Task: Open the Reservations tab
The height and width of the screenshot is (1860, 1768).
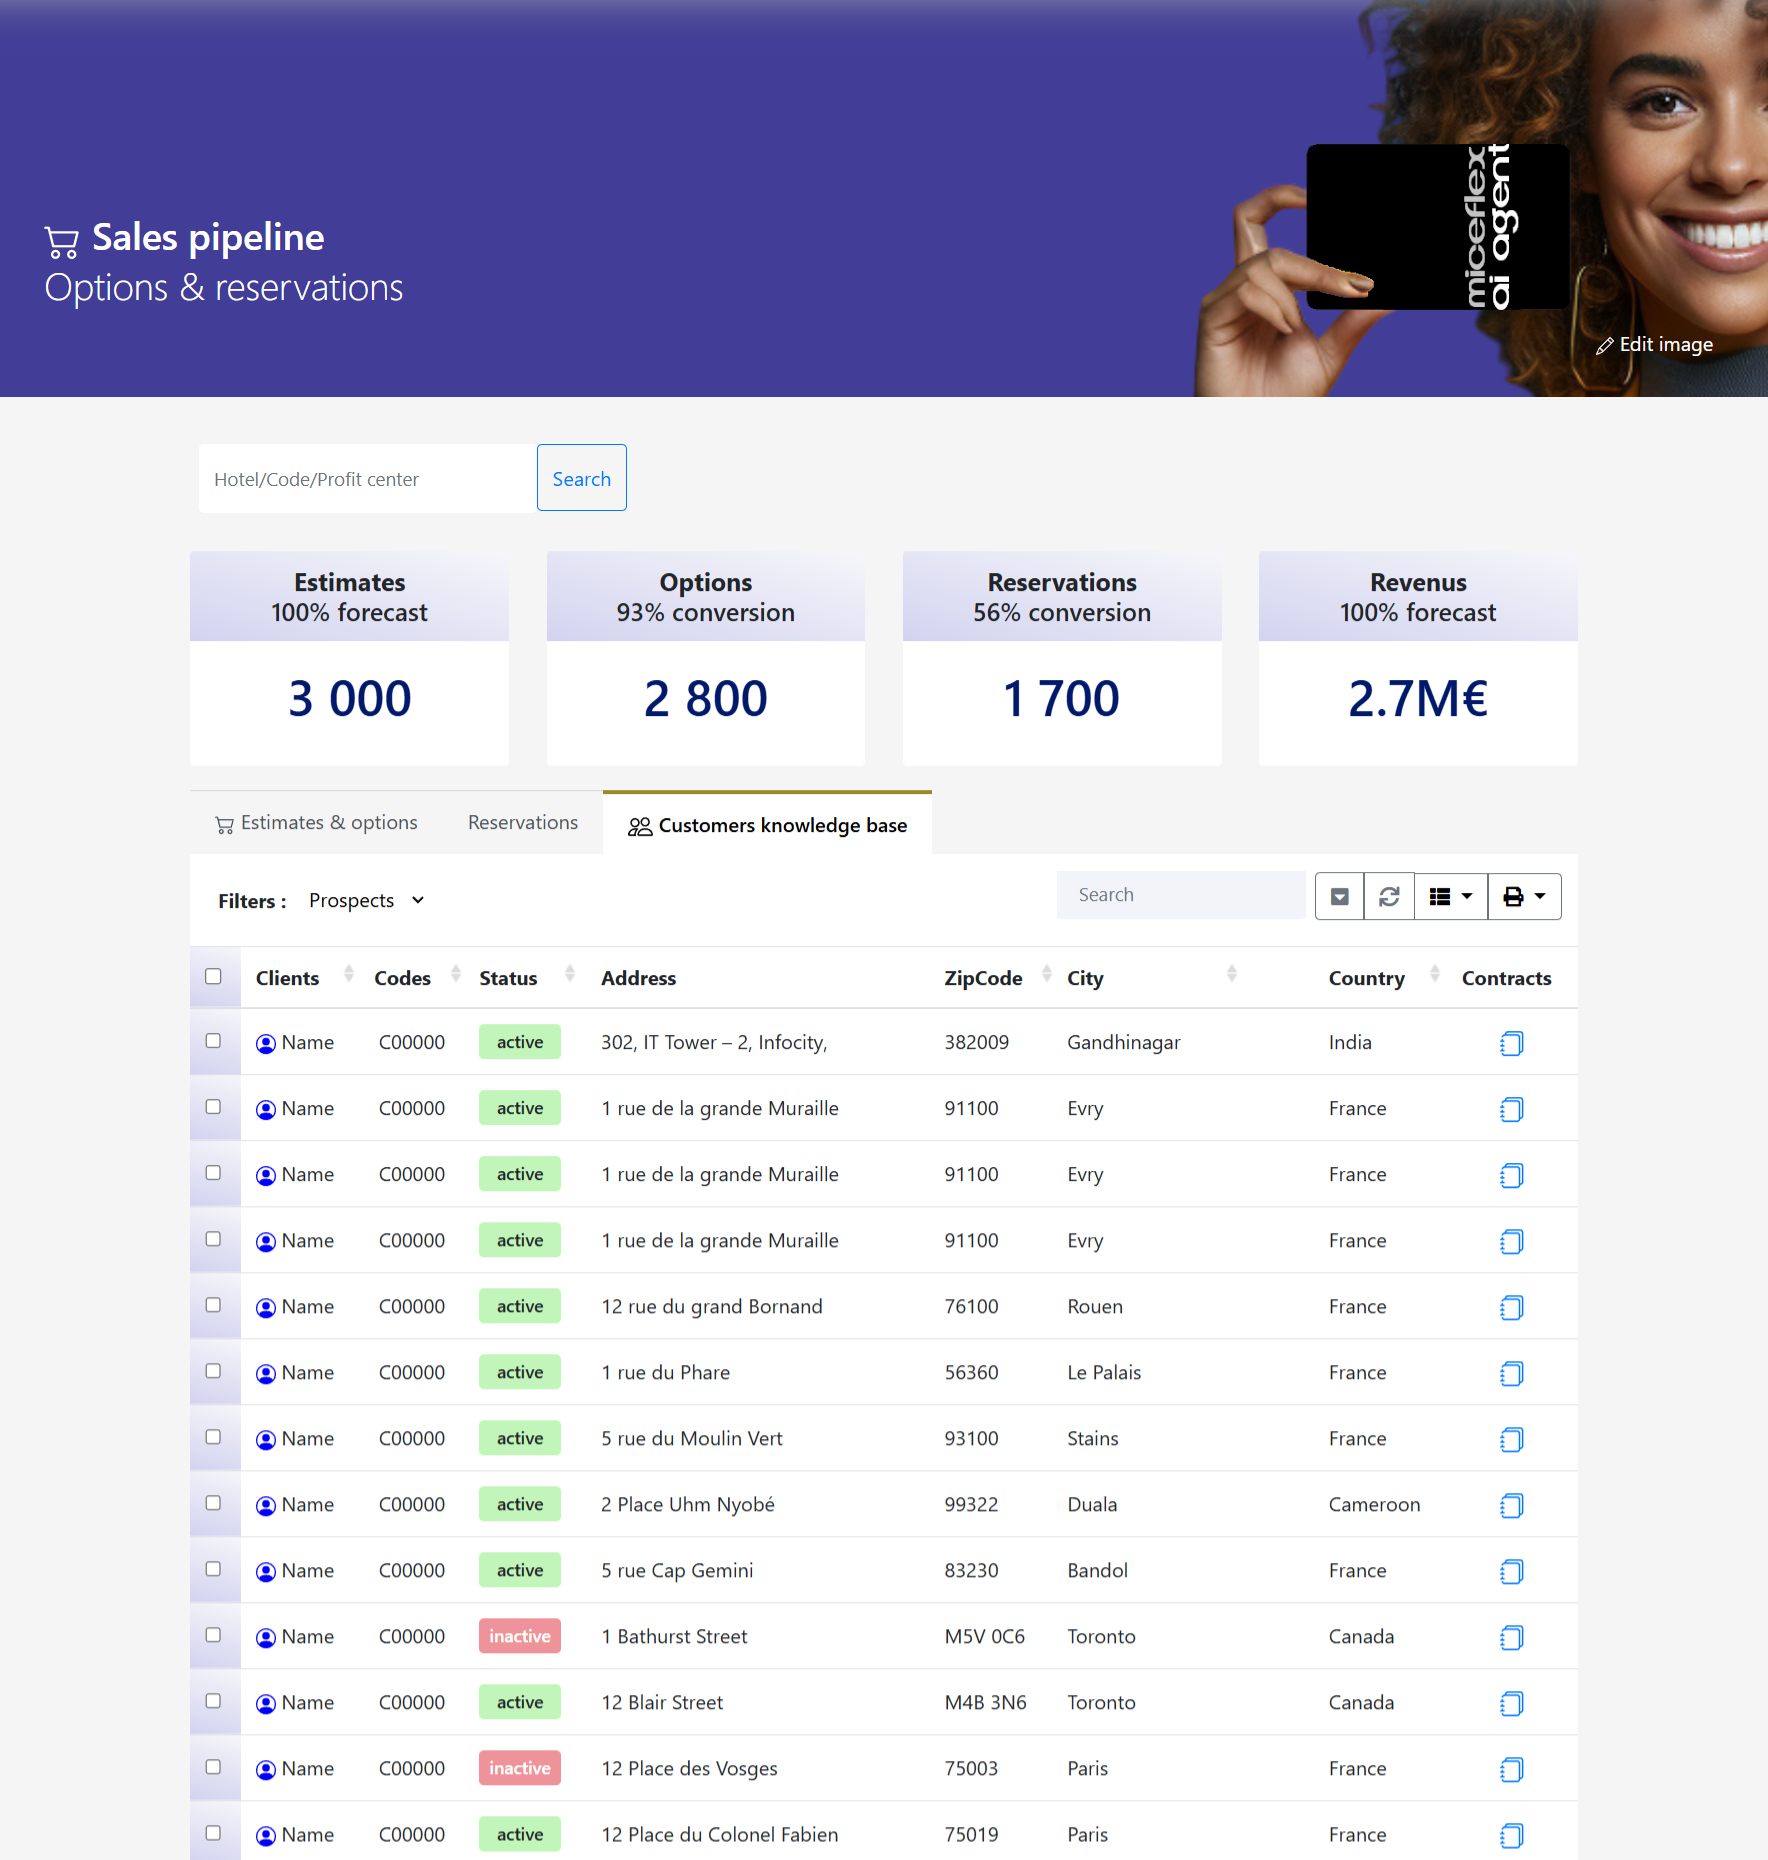Action: [523, 823]
